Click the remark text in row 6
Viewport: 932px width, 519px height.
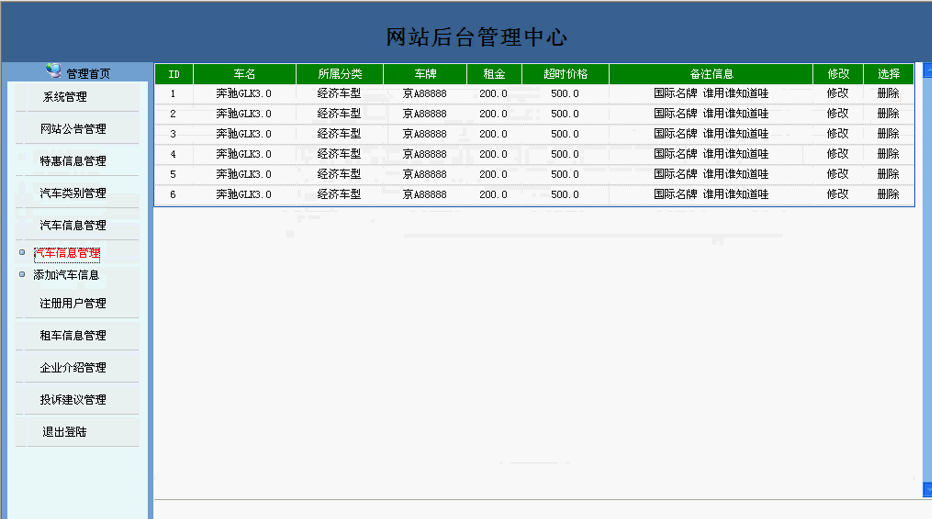tap(711, 194)
